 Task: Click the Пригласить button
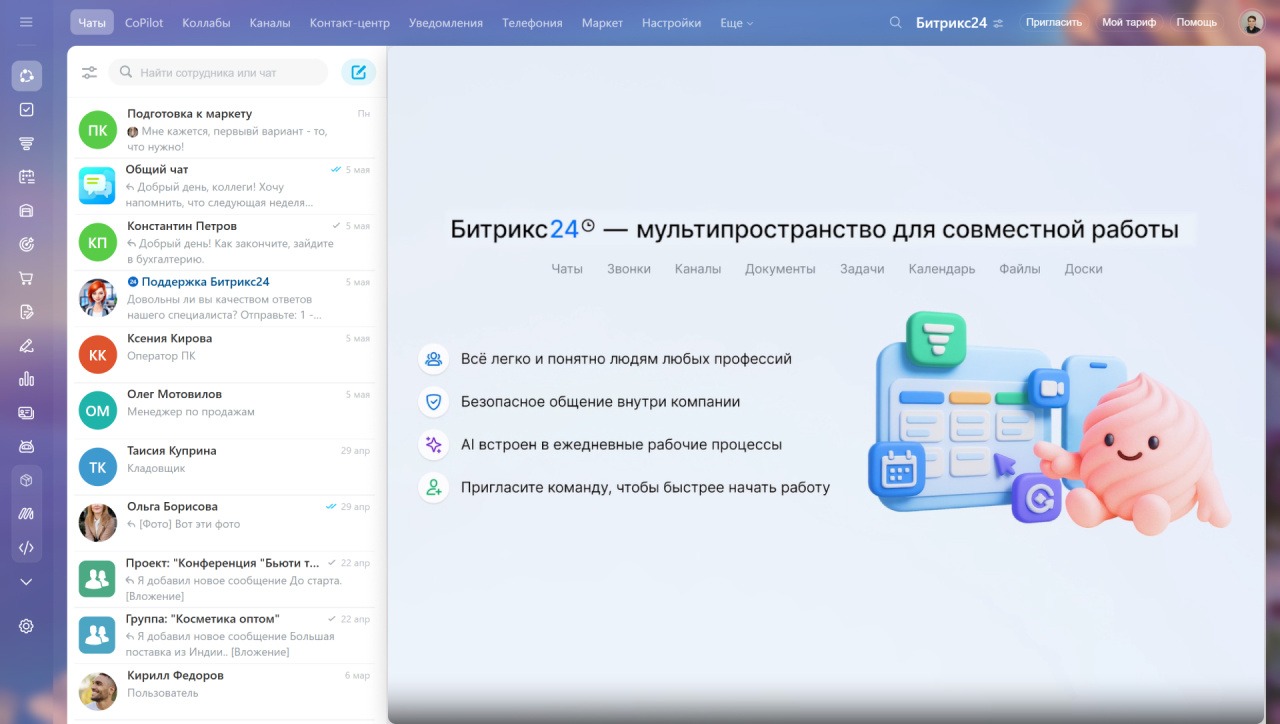pyautogui.click(x=1053, y=21)
